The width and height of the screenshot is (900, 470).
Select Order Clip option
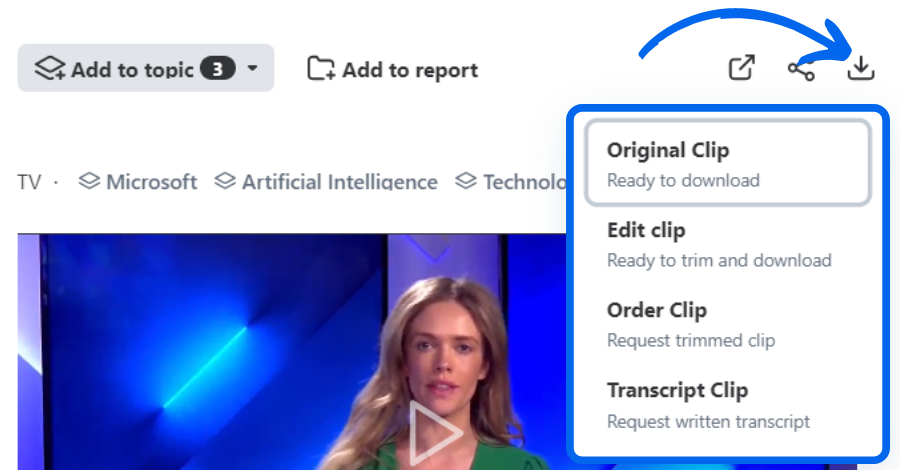click(x=728, y=324)
